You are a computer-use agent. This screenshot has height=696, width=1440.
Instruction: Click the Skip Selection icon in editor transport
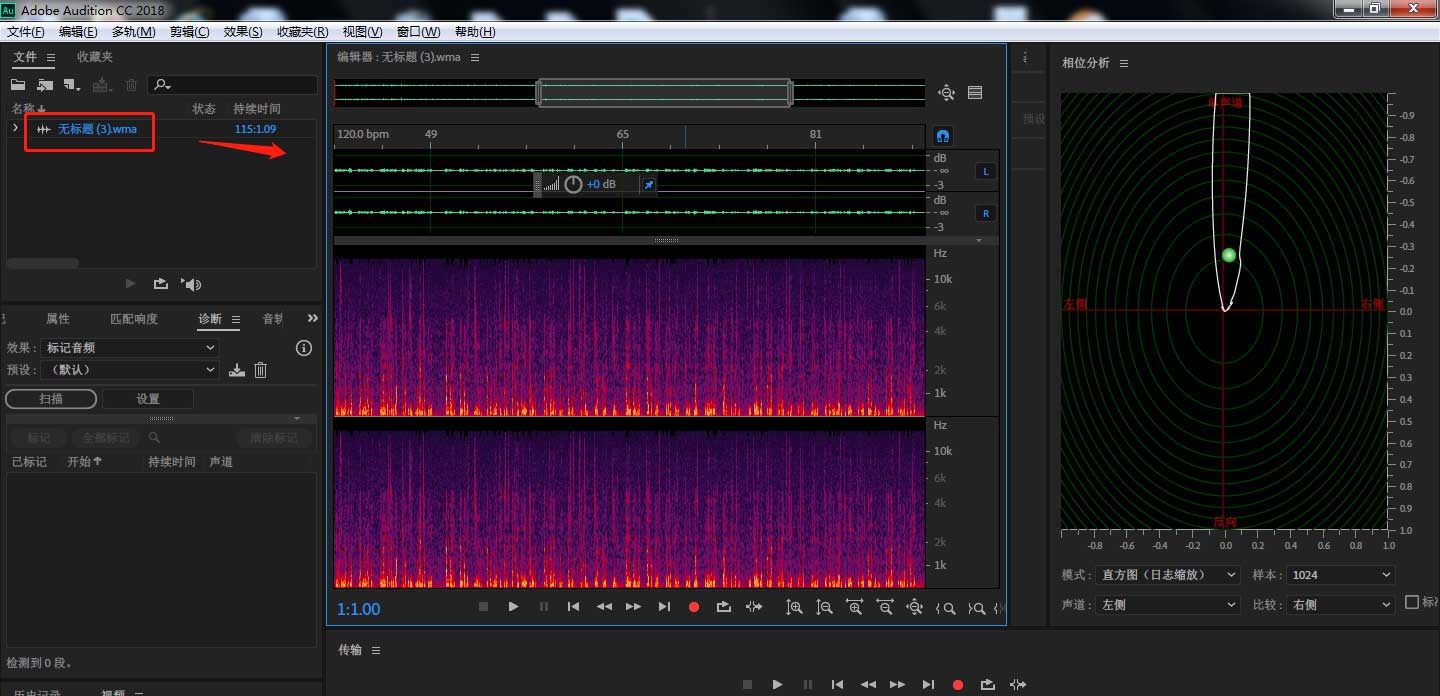[754, 607]
